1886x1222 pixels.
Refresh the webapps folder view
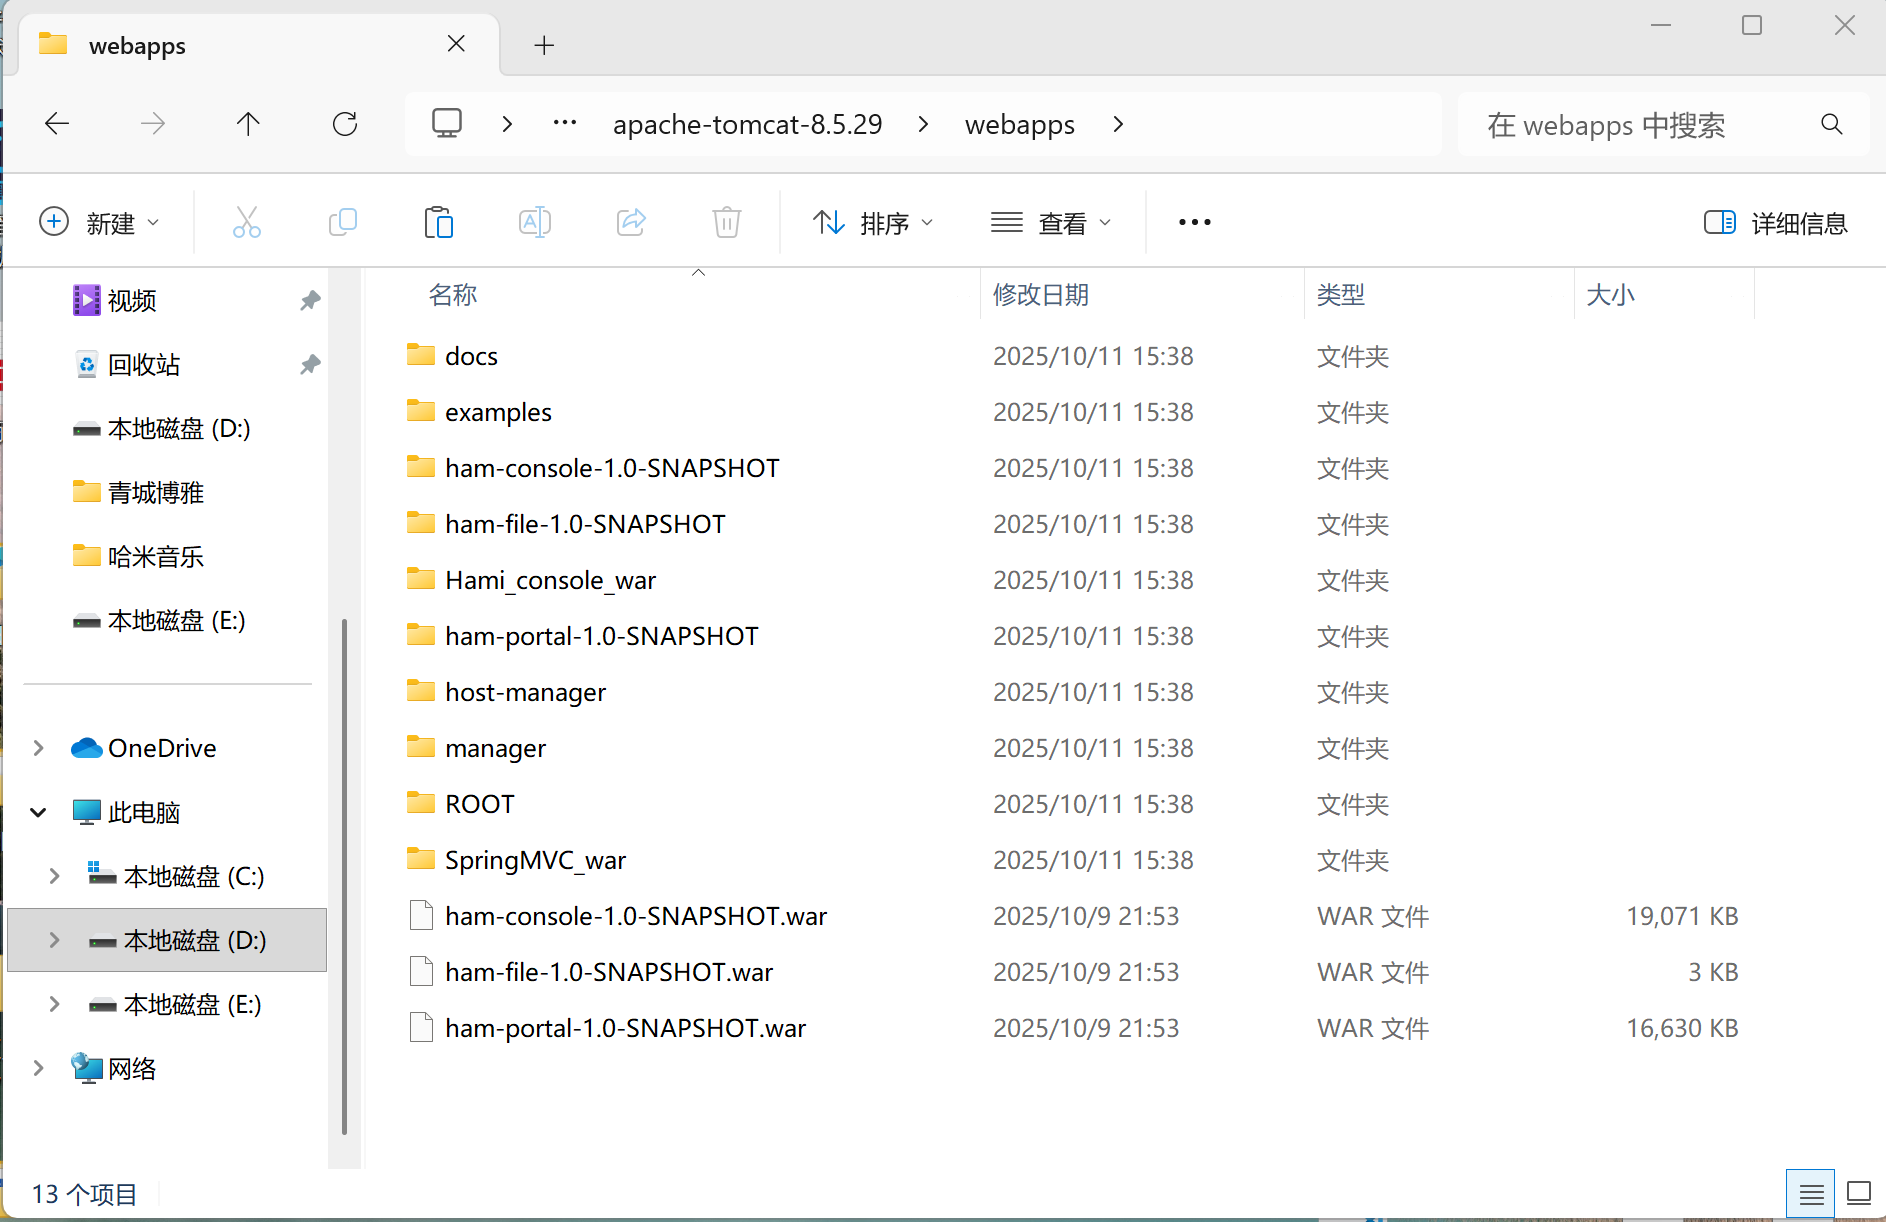click(x=345, y=124)
